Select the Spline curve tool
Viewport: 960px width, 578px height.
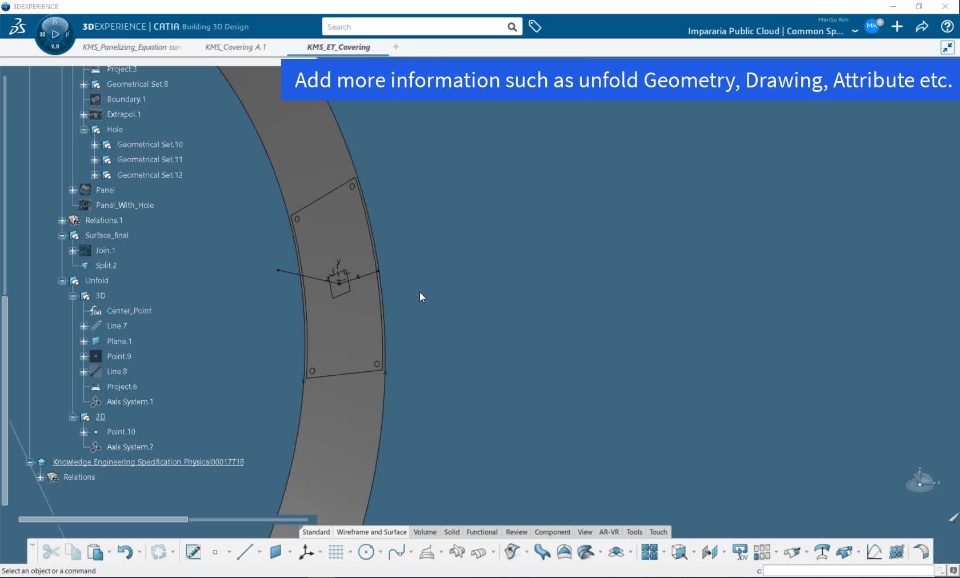click(396, 552)
